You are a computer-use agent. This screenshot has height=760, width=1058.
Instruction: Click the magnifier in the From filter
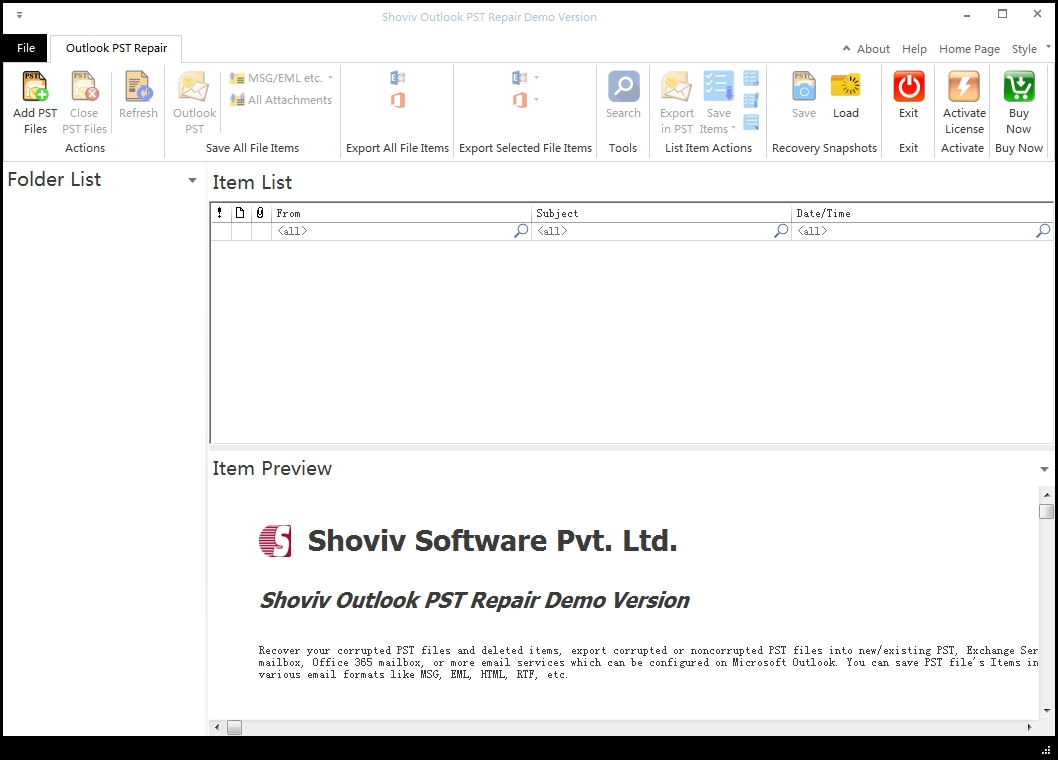pyautogui.click(x=521, y=231)
